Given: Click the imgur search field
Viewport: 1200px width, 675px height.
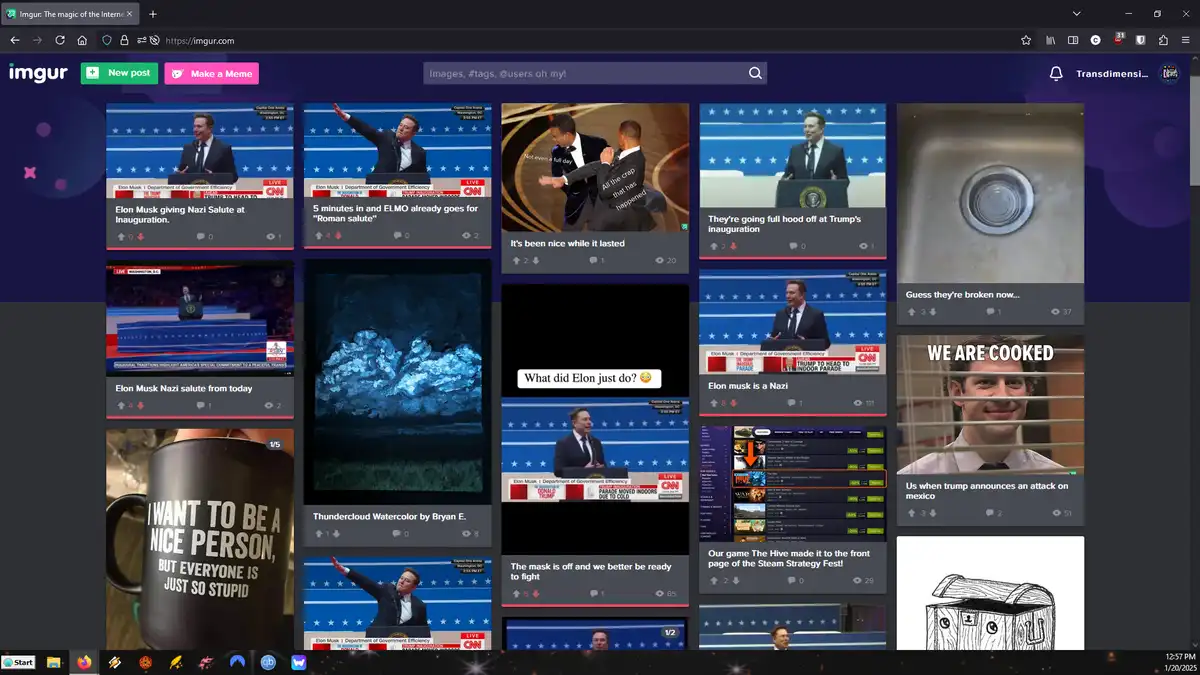Looking at the screenshot, I should click(x=586, y=73).
